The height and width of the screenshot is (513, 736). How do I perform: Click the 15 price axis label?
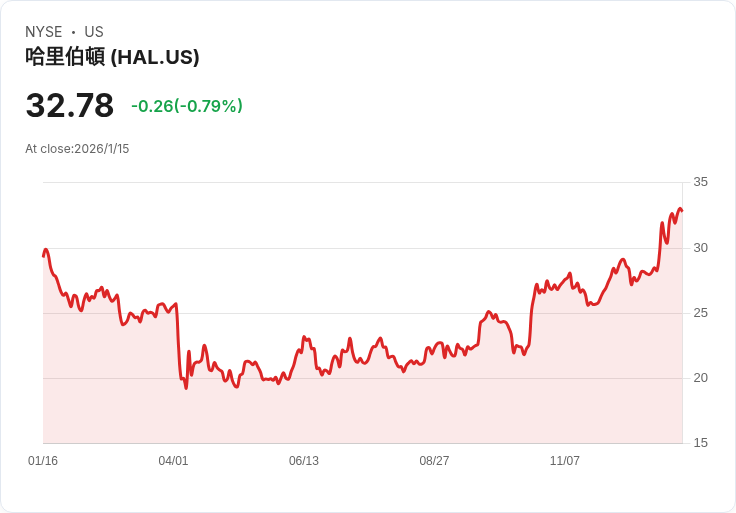click(x=700, y=443)
